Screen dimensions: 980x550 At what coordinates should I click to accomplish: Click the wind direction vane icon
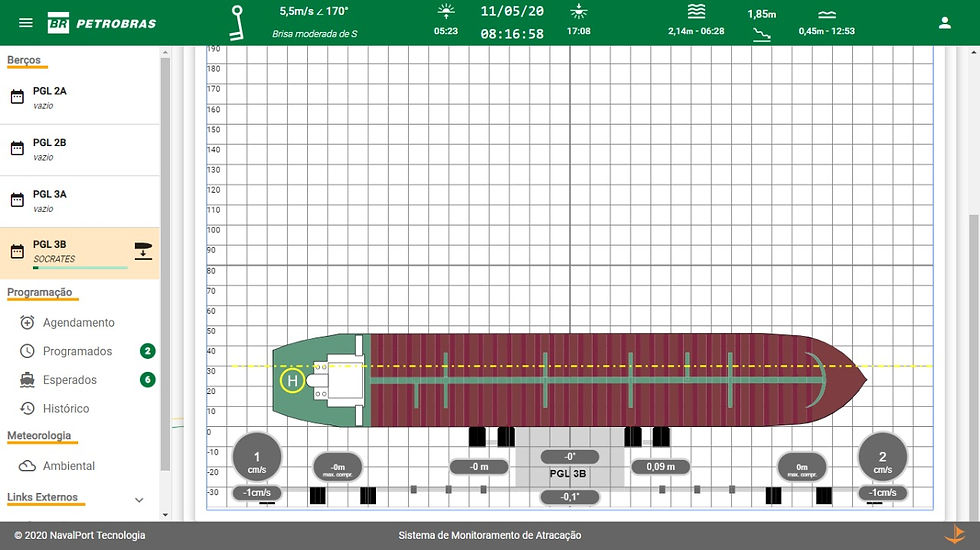pyautogui.click(x=236, y=23)
